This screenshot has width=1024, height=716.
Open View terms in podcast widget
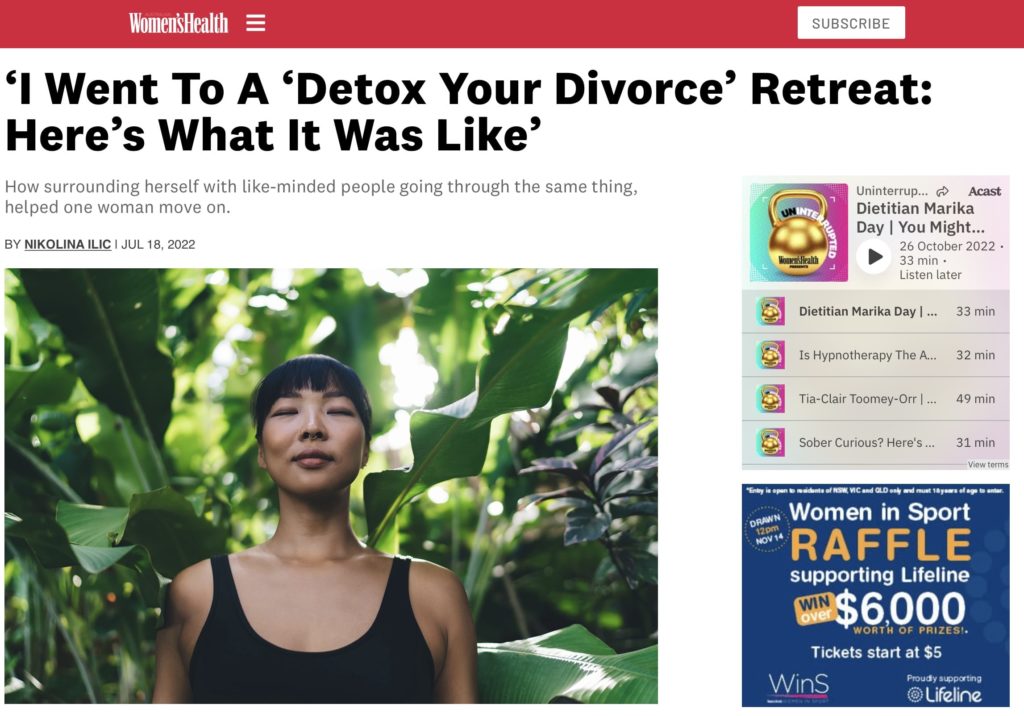(x=987, y=464)
